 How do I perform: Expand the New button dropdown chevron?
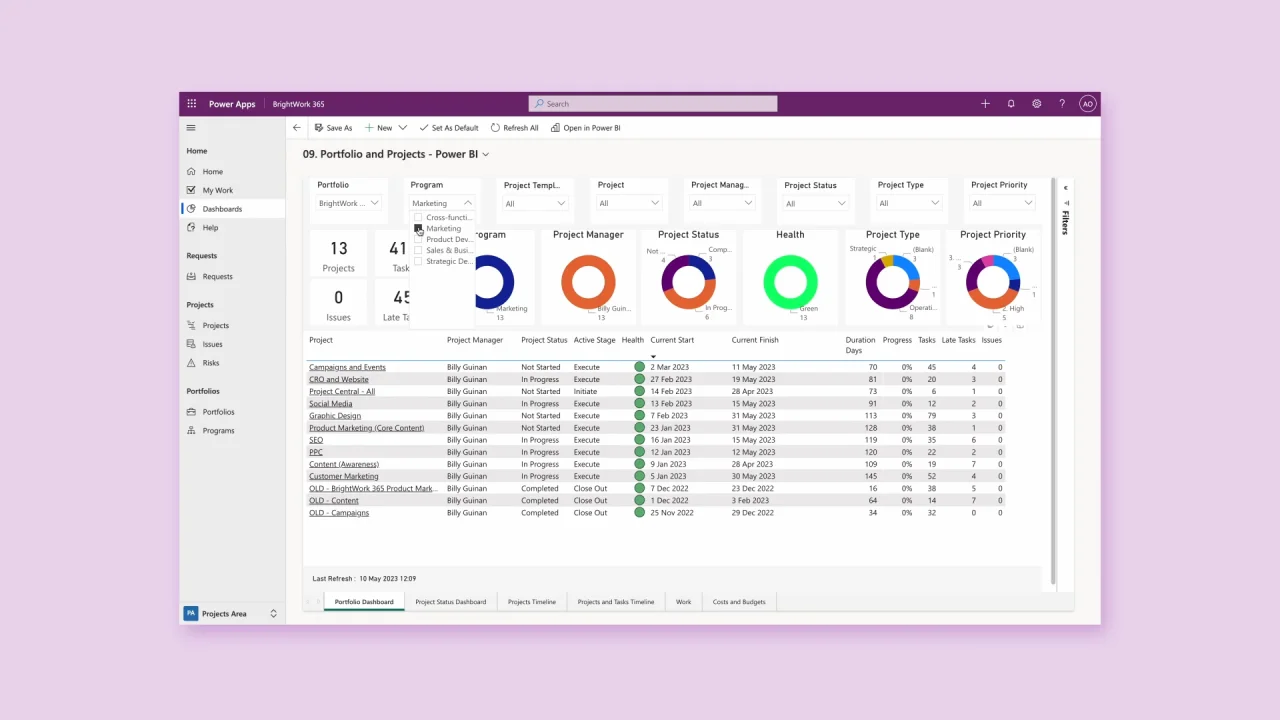[x=403, y=128]
